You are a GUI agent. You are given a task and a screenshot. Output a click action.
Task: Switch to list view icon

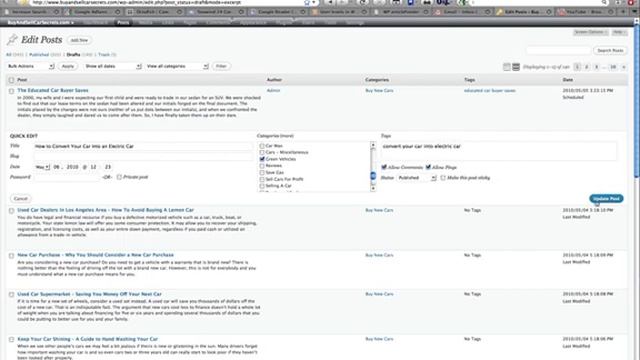click(x=507, y=67)
